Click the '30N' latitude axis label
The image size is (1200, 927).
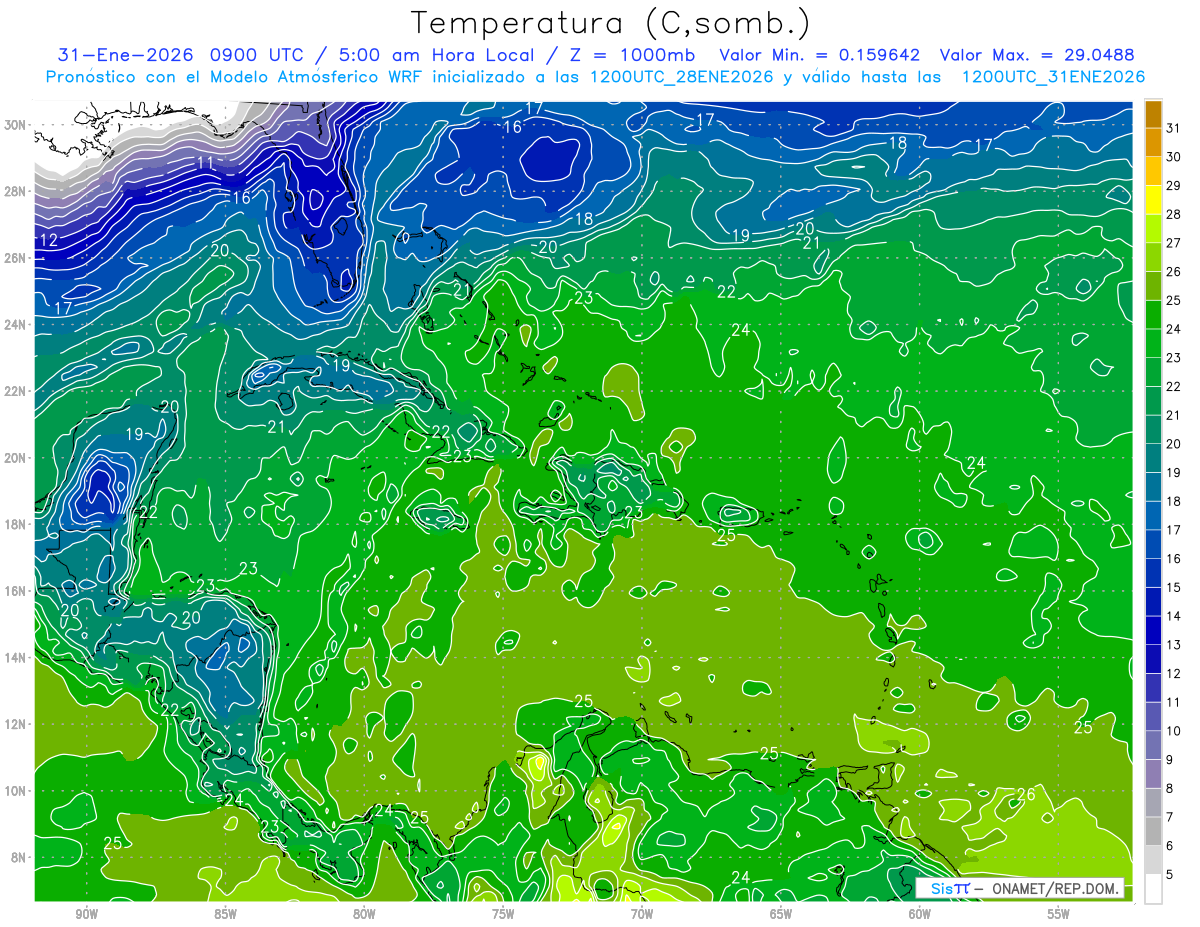(15, 125)
